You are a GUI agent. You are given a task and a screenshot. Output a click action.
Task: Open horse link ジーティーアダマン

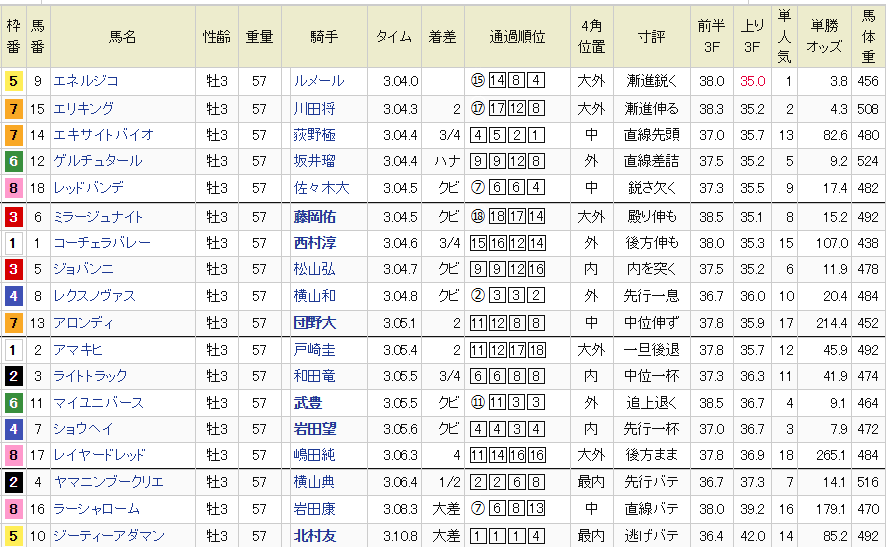pyautogui.click(x=108, y=535)
